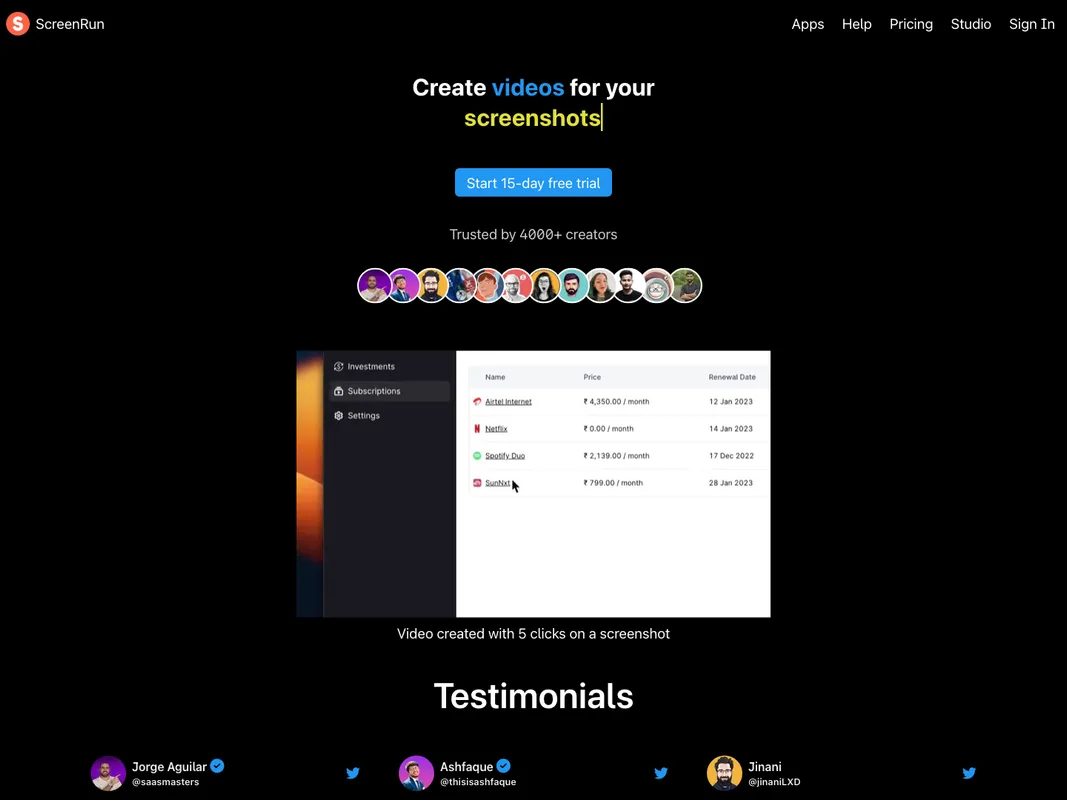Open the Help page from the top bar

(856, 23)
